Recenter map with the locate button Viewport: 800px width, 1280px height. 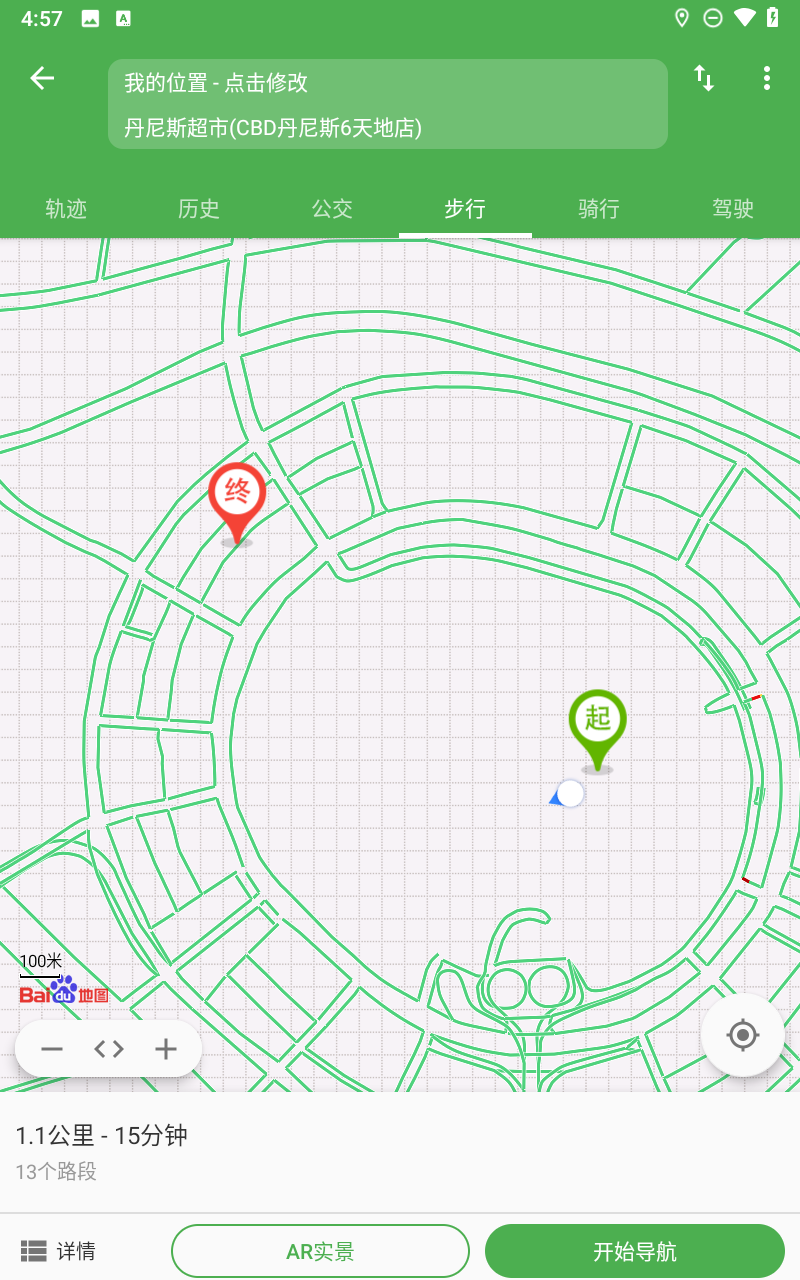tap(742, 1035)
